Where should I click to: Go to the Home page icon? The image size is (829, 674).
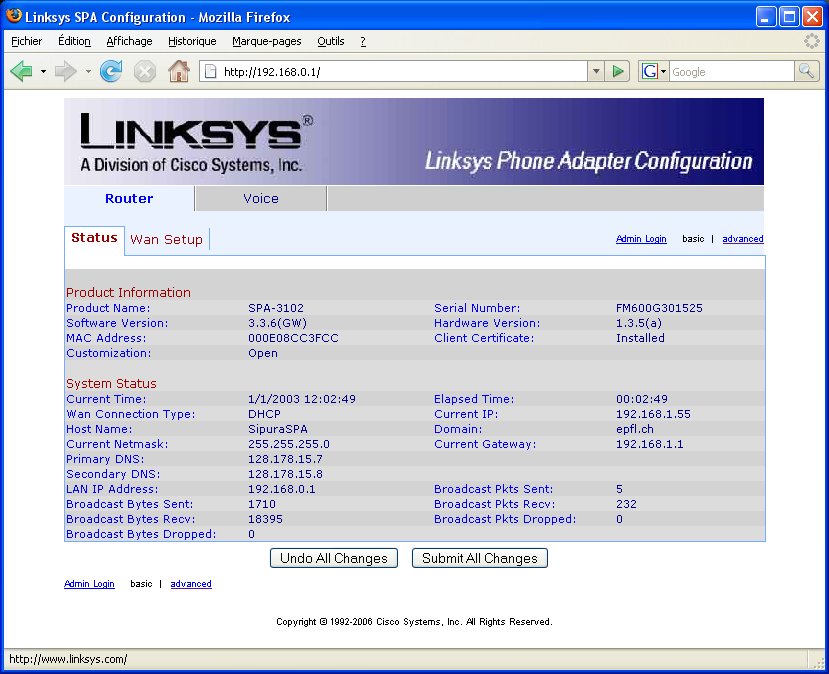(x=179, y=71)
